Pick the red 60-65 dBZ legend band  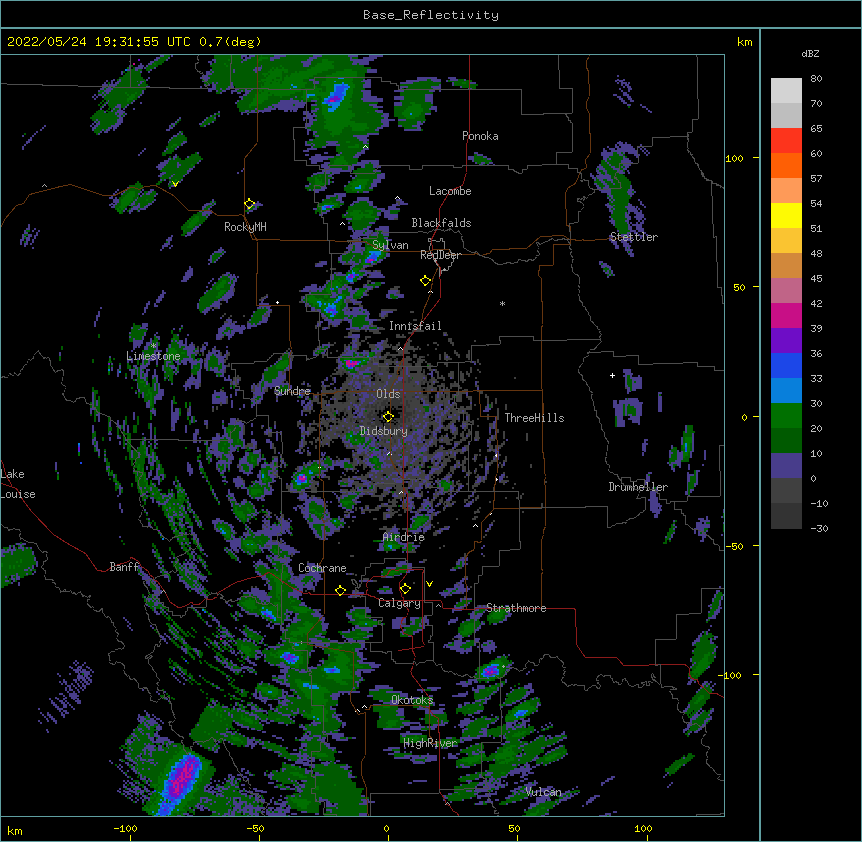(x=786, y=141)
